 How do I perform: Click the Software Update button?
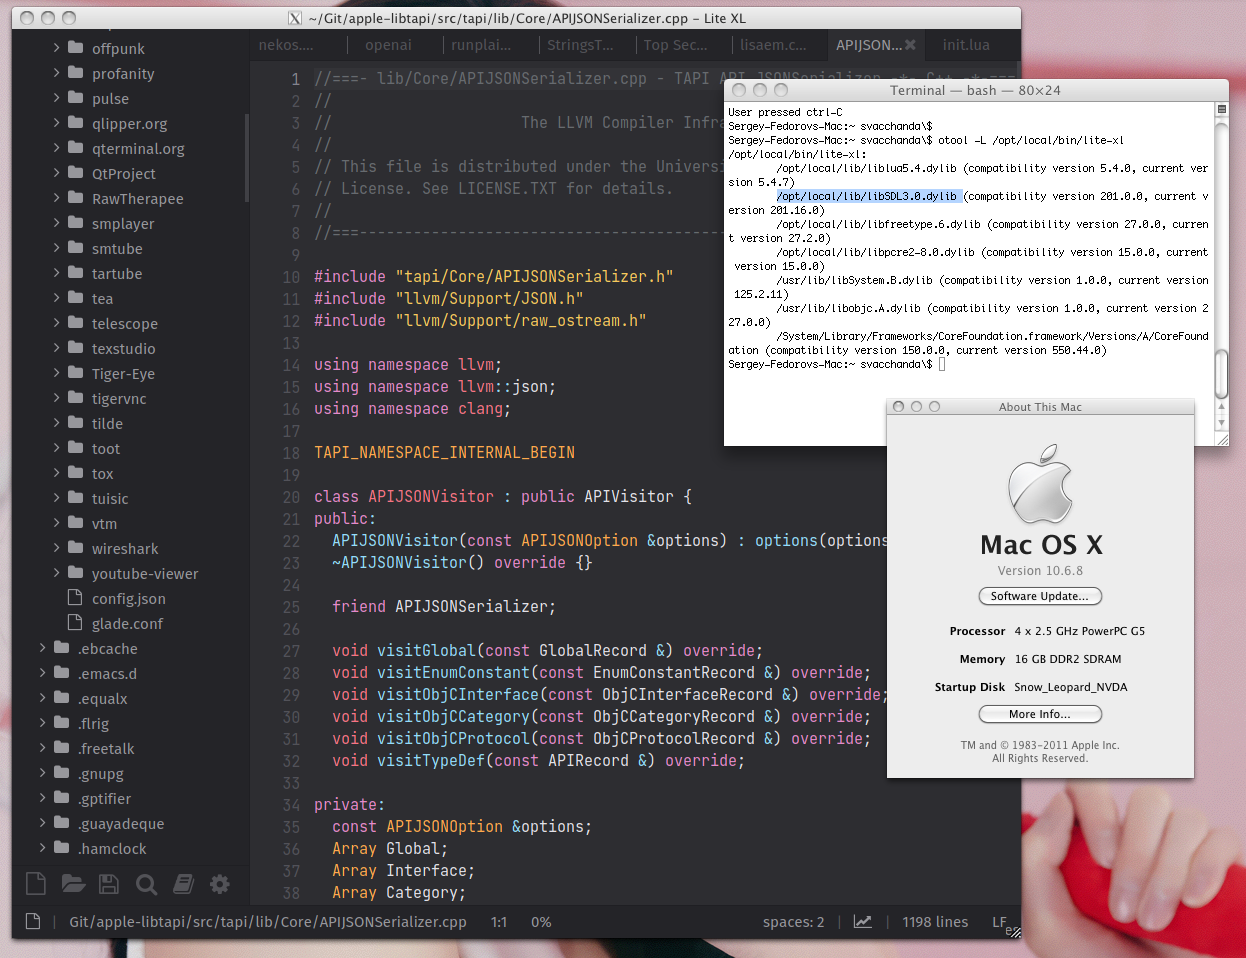(x=1040, y=596)
